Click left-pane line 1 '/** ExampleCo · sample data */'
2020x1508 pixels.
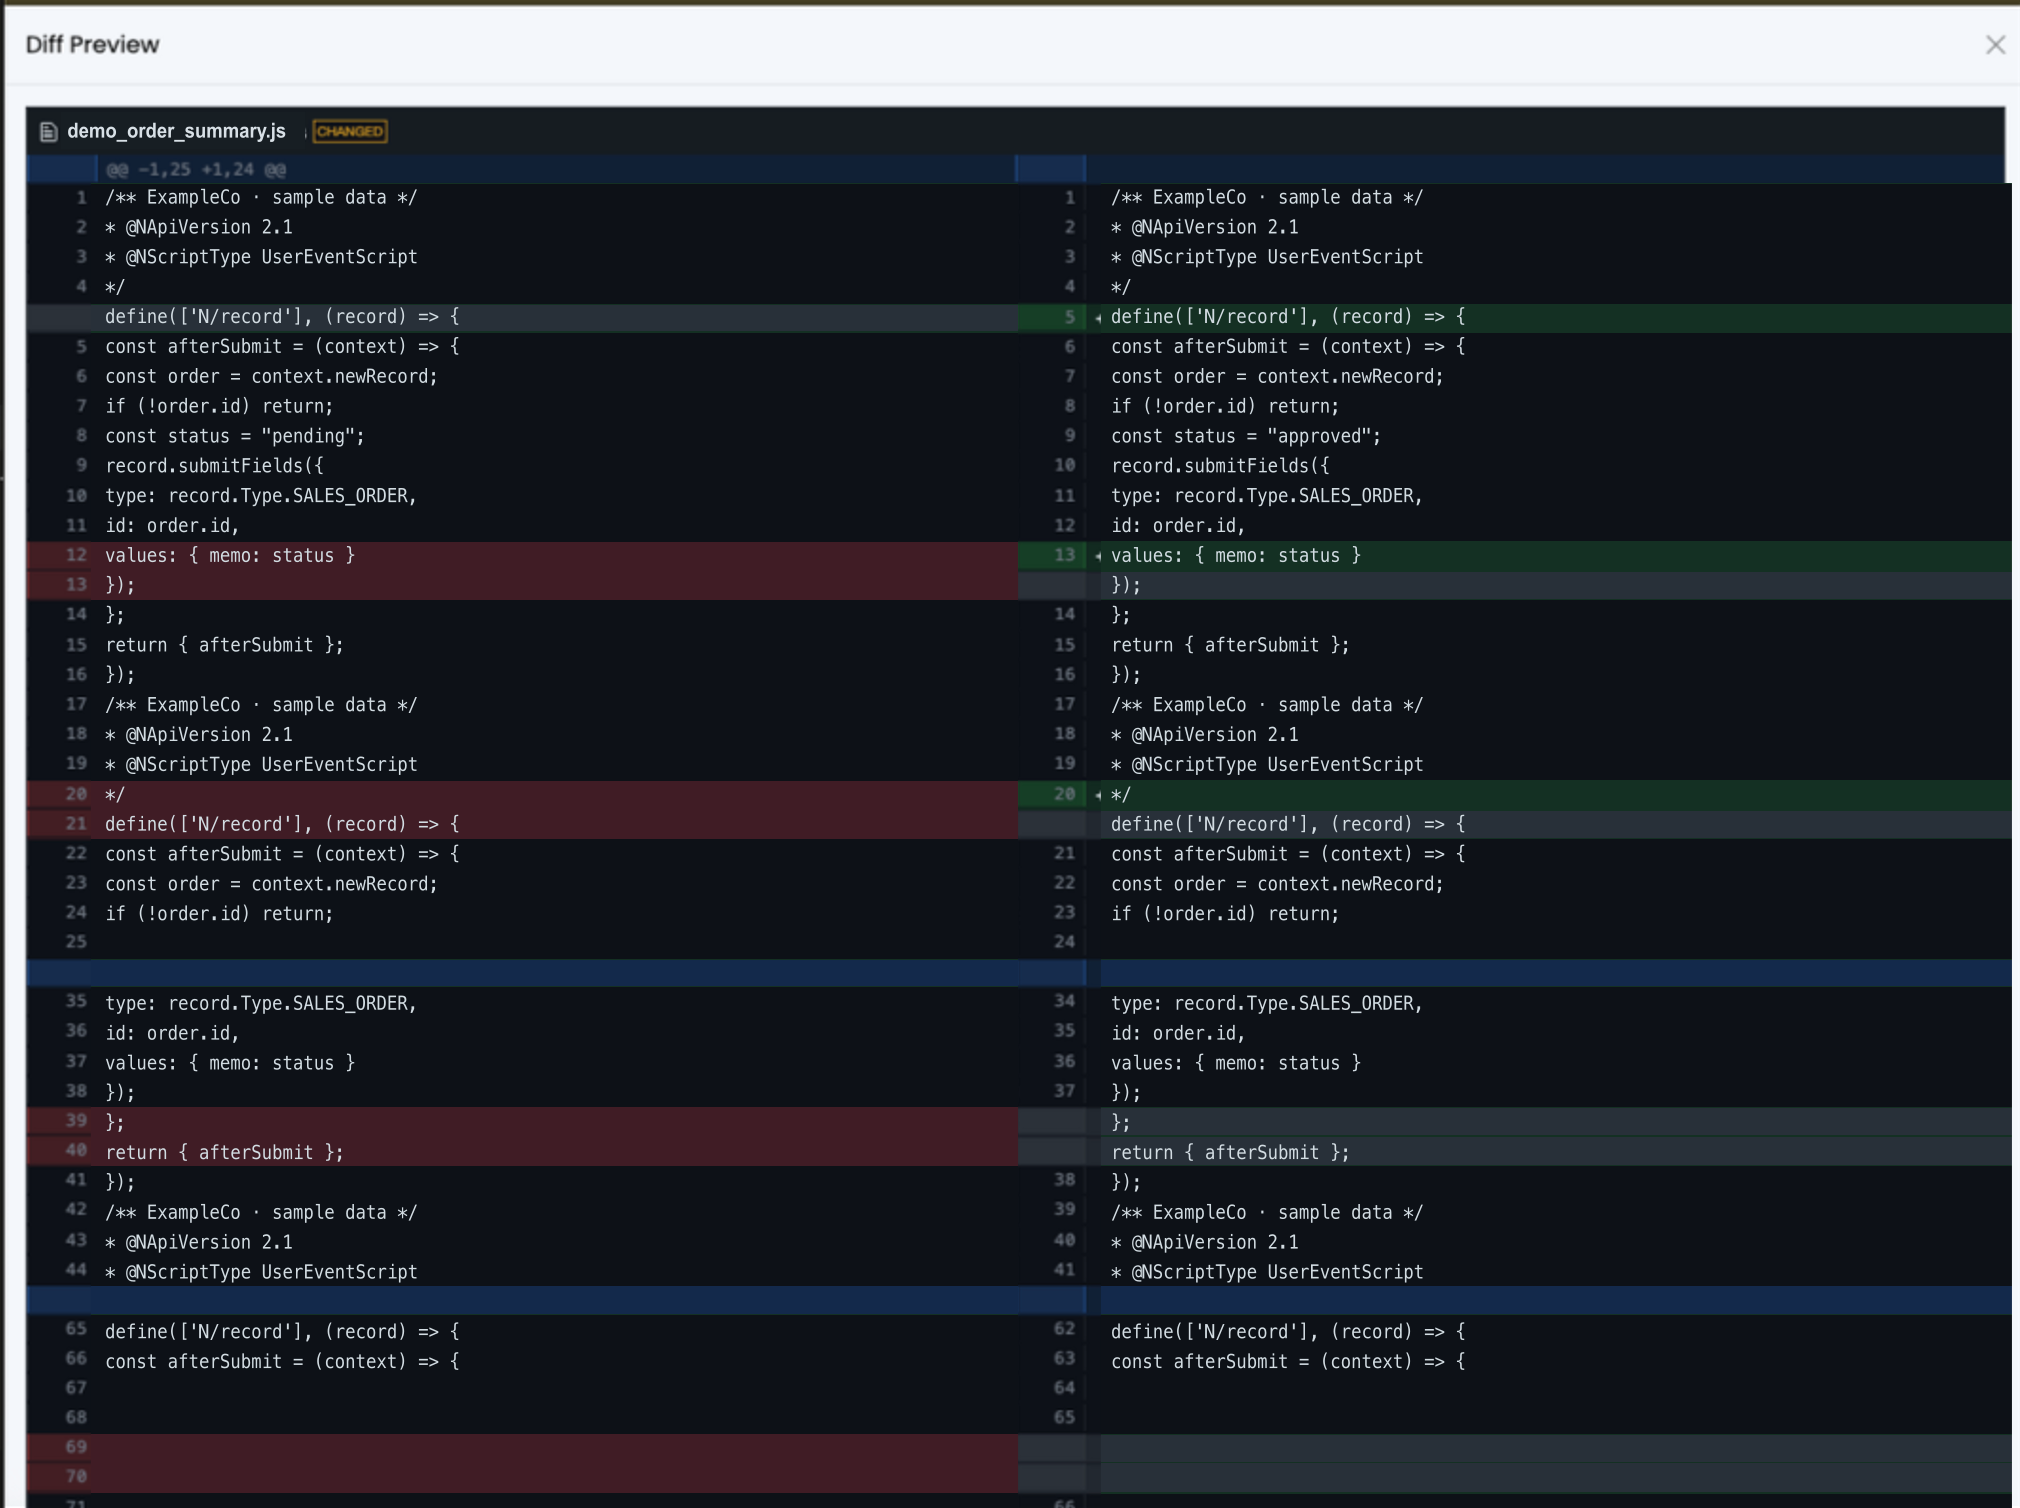point(261,197)
